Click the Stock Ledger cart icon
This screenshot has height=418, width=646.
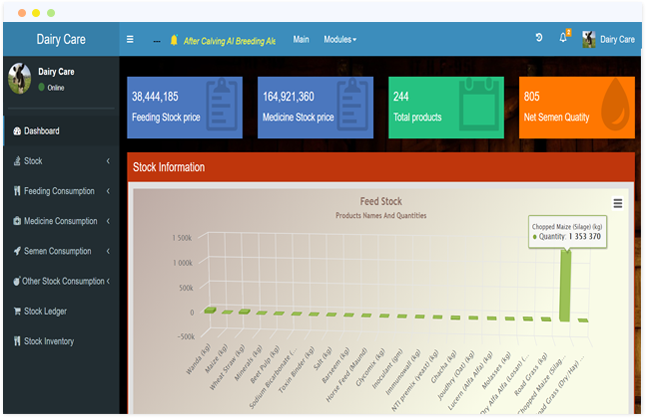click(x=17, y=311)
